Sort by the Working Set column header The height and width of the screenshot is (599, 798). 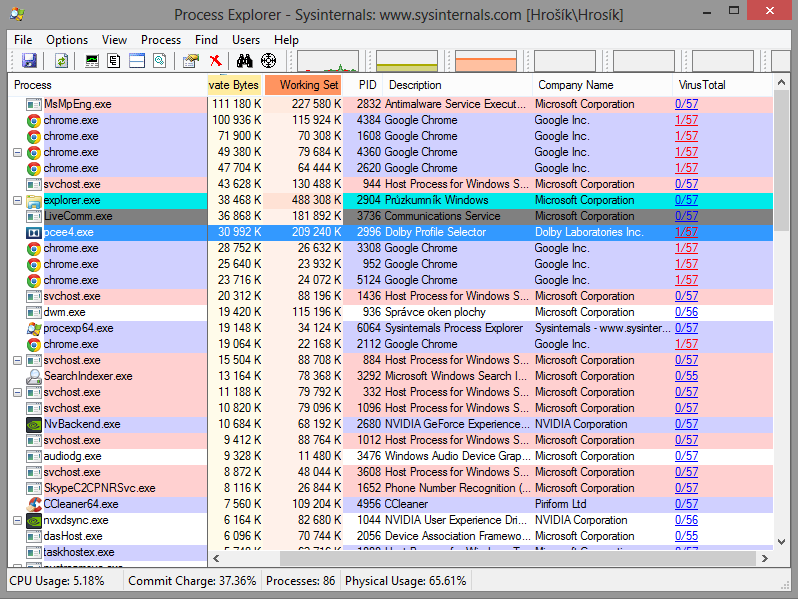pyautogui.click(x=303, y=85)
